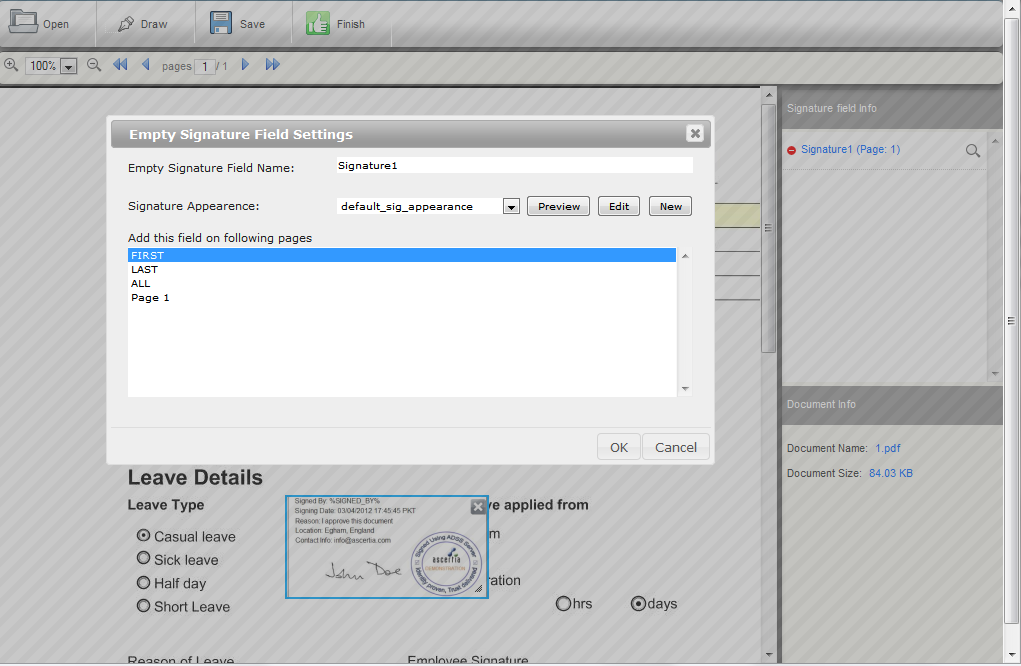Click the Finish thumbs-up icon
The width and height of the screenshot is (1021, 666).
(x=318, y=23)
